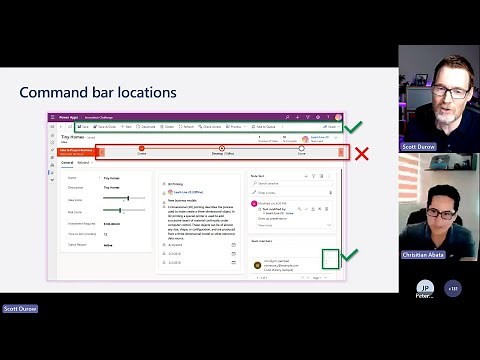Expand the record header chevron near owner
The width and height of the screenshot is (480, 360).
pyautogui.click(x=336, y=137)
